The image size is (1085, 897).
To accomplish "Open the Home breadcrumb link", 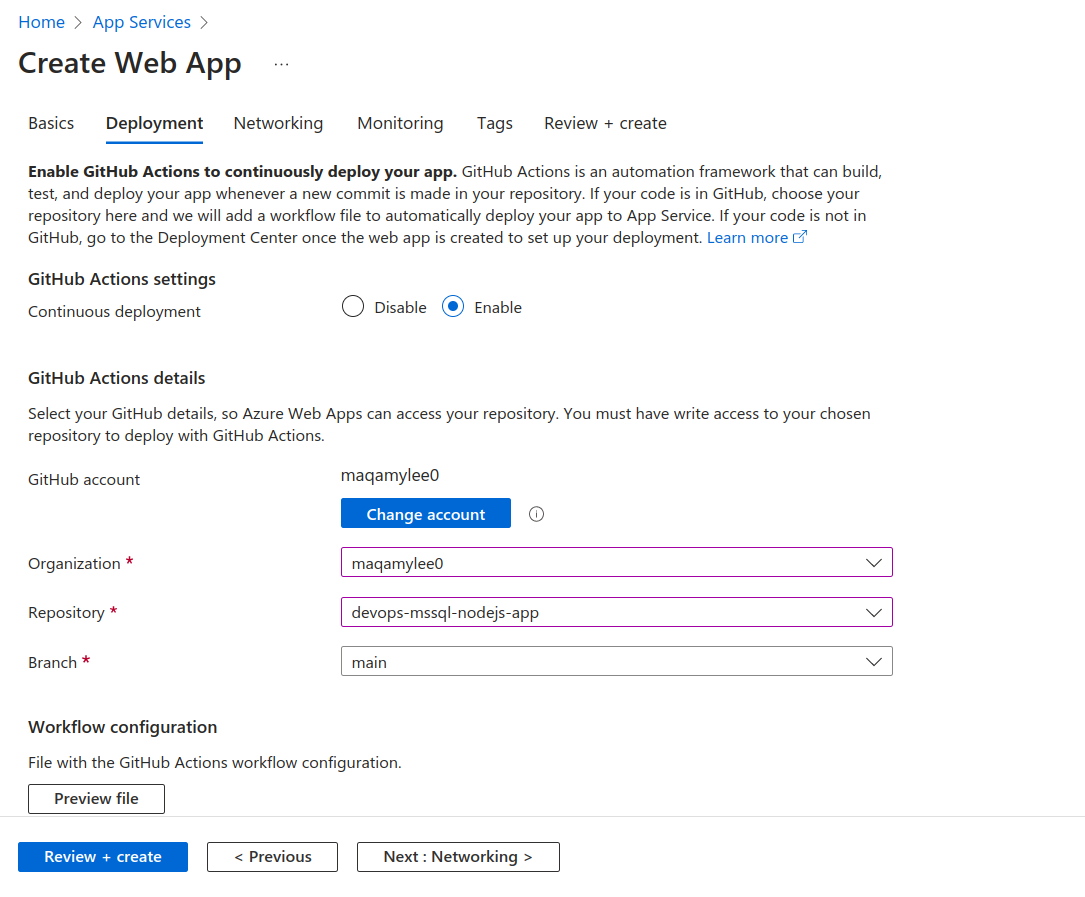I will tap(41, 22).
